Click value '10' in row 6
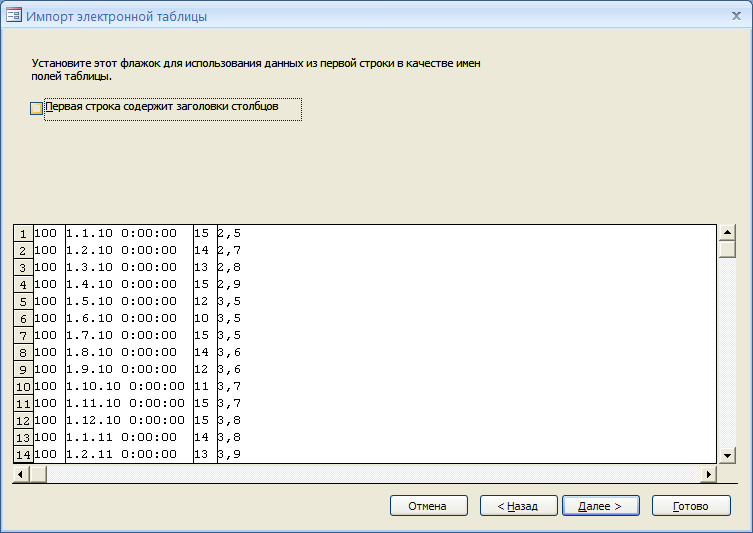This screenshot has width=753, height=533. [x=202, y=318]
